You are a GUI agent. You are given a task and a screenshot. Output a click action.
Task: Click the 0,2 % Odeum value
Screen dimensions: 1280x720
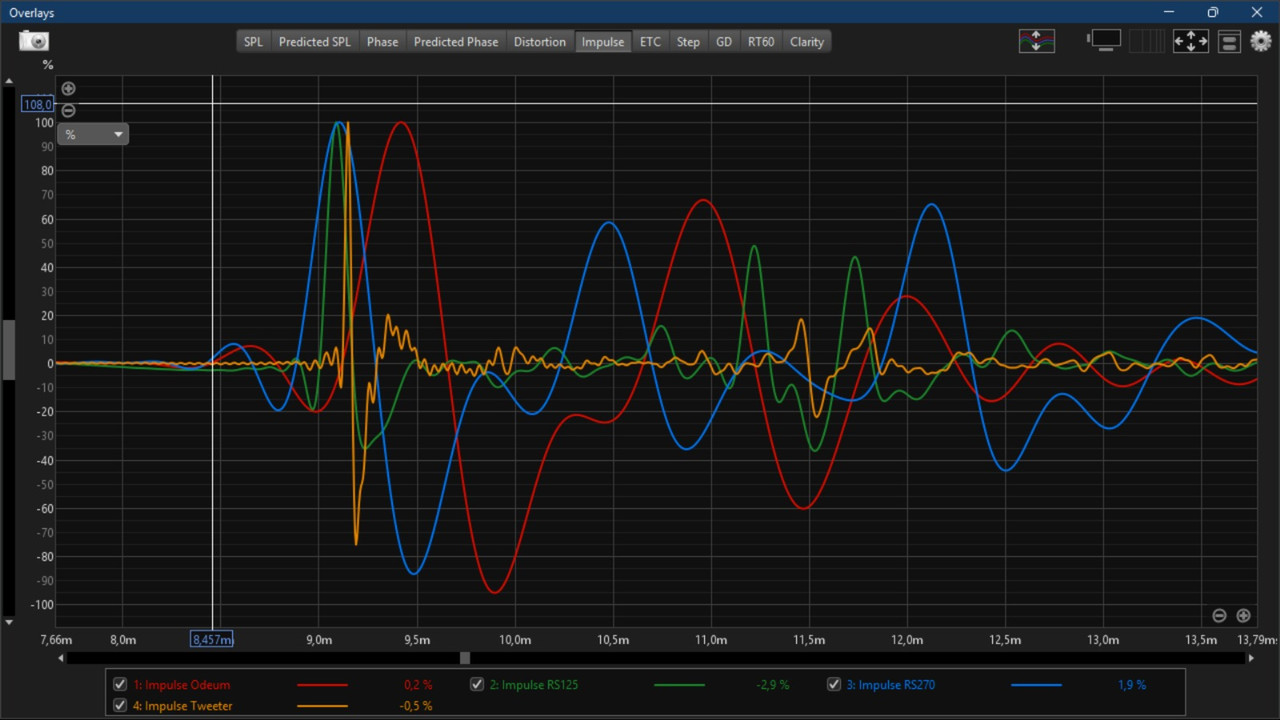tap(418, 685)
